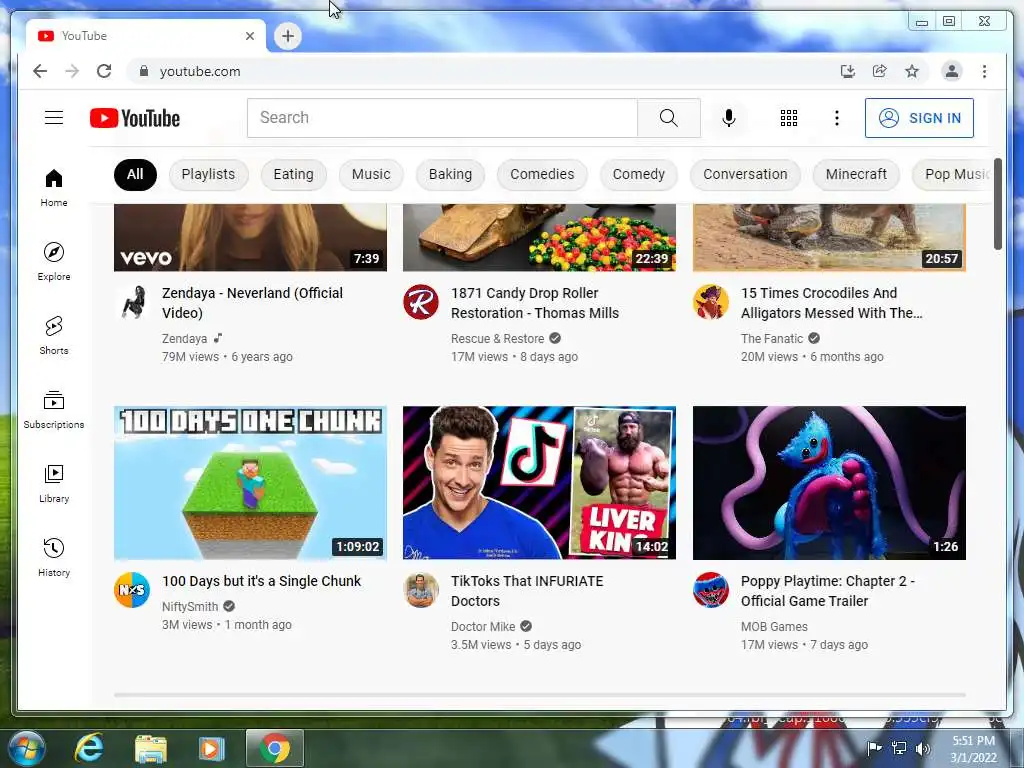Screen dimensions: 1024x768
Task: Play the 100 Days One Chunk thumbnail
Action: pos(250,483)
